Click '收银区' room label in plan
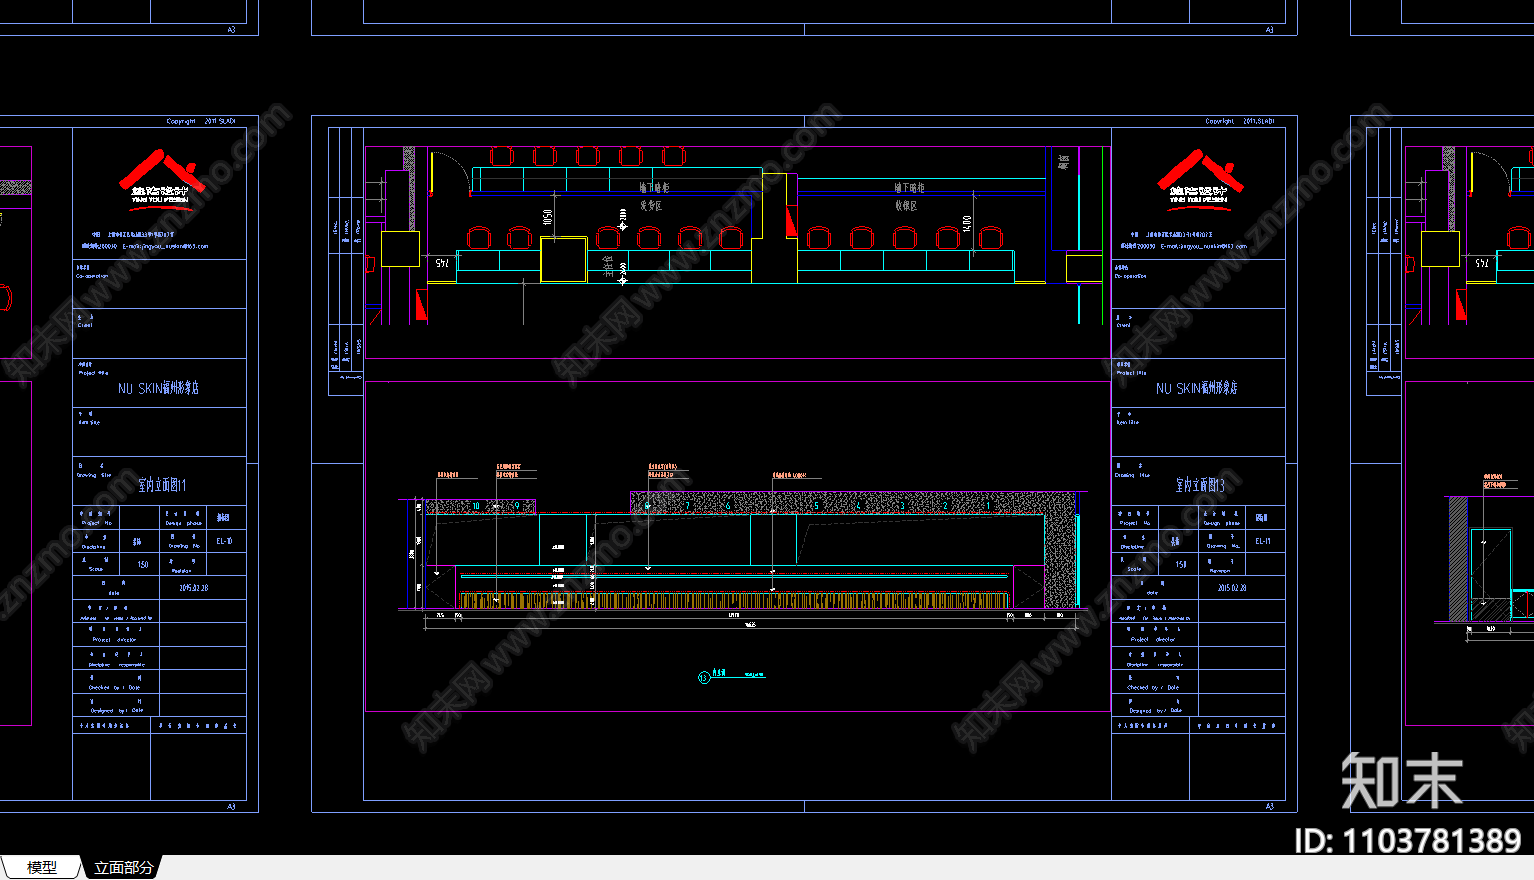The width and height of the screenshot is (1534, 880). (x=906, y=205)
